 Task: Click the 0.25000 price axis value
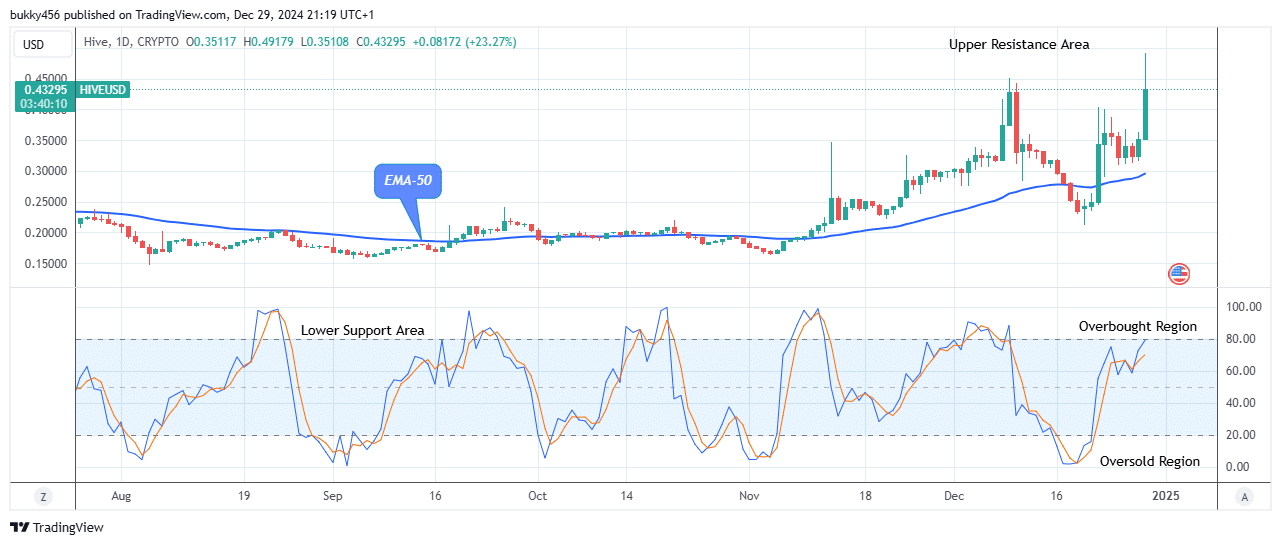48,202
